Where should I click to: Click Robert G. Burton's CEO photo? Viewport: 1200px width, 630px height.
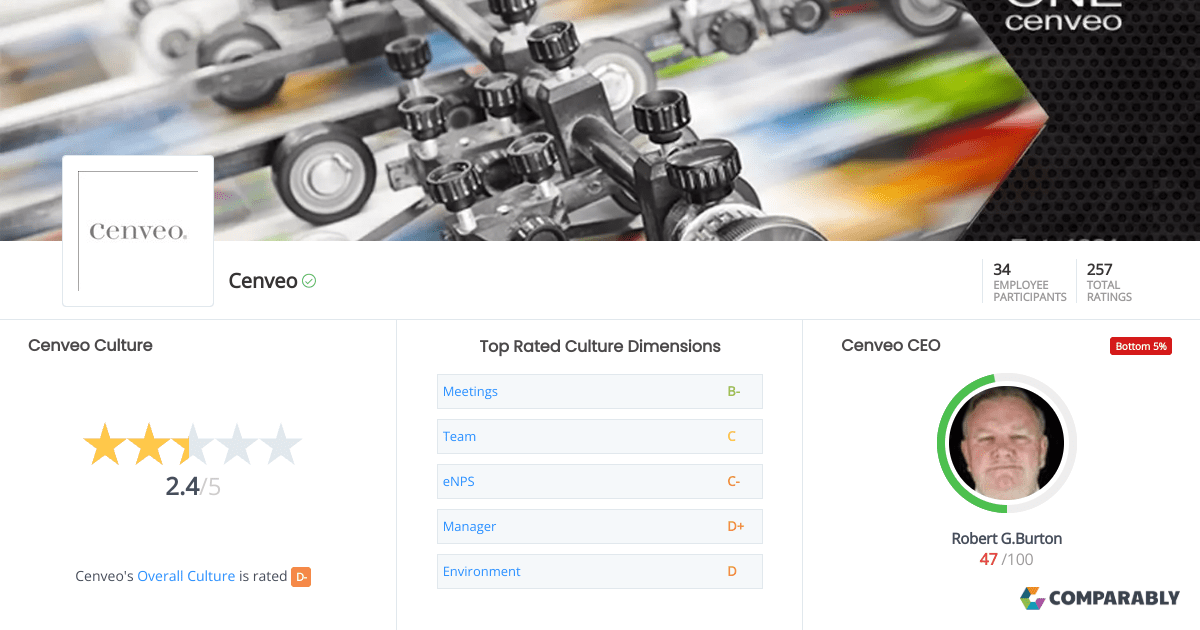point(1006,444)
